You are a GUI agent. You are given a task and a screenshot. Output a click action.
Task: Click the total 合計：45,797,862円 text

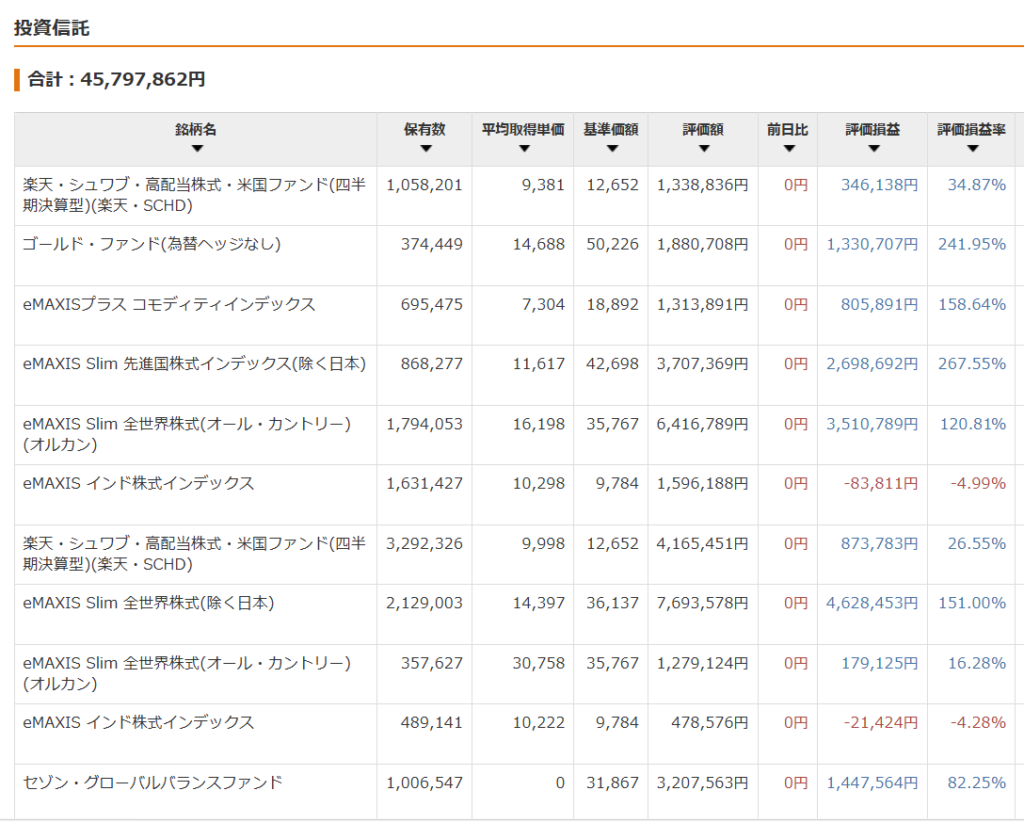[116, 79]
